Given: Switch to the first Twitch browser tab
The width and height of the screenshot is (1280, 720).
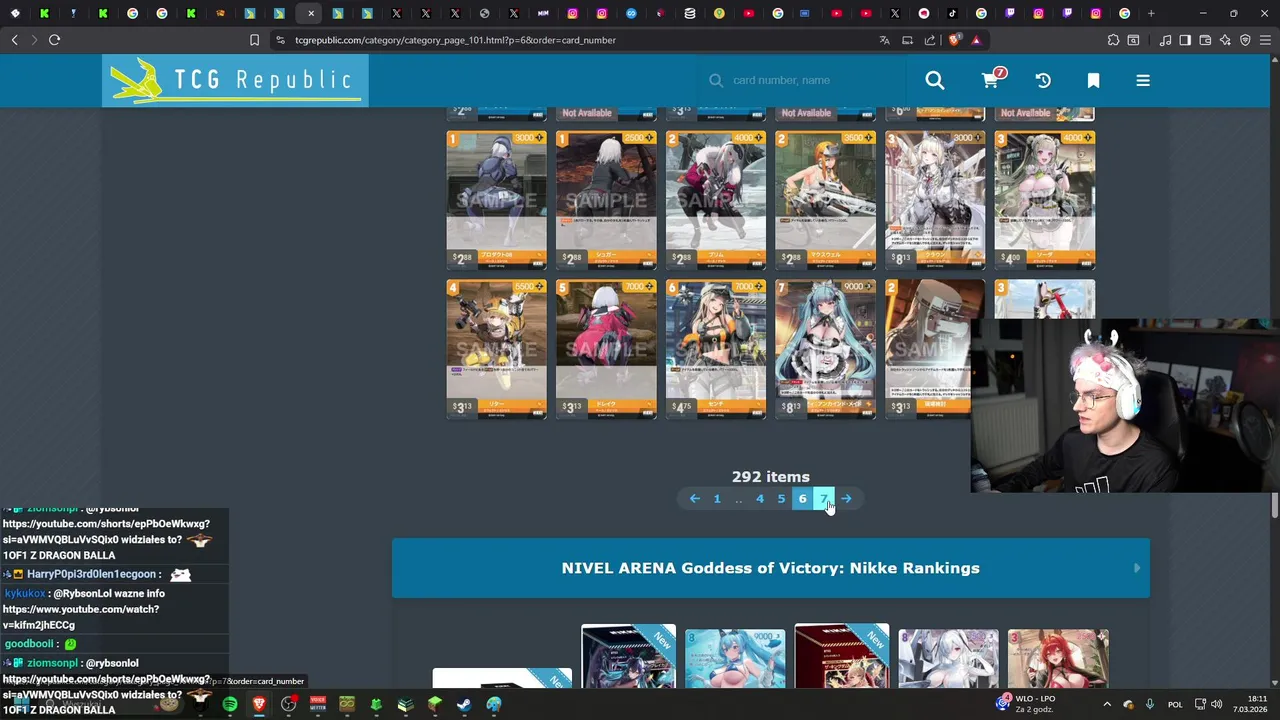Looking at the screenshot, I should click(1010, 13).
